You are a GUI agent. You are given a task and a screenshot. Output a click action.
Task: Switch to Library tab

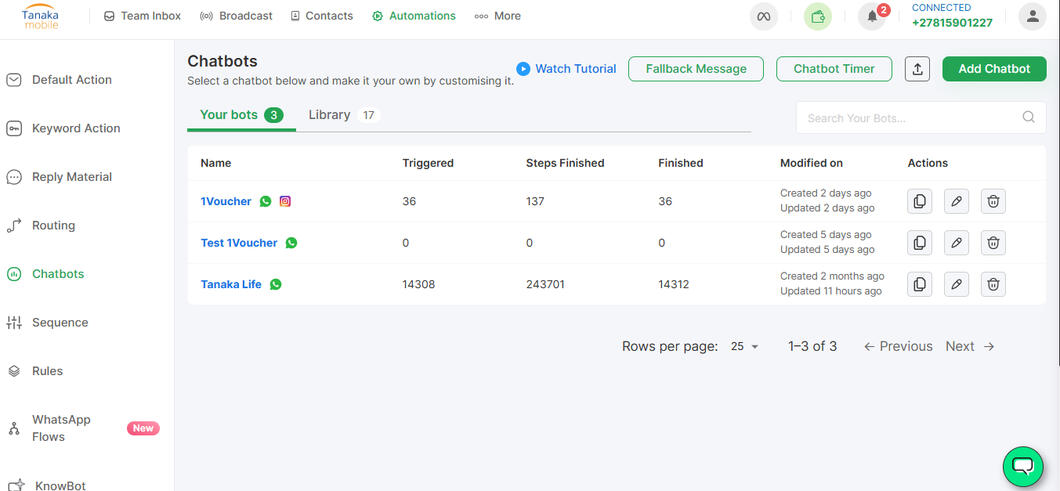pyautogui.click(x=343, y=115)
